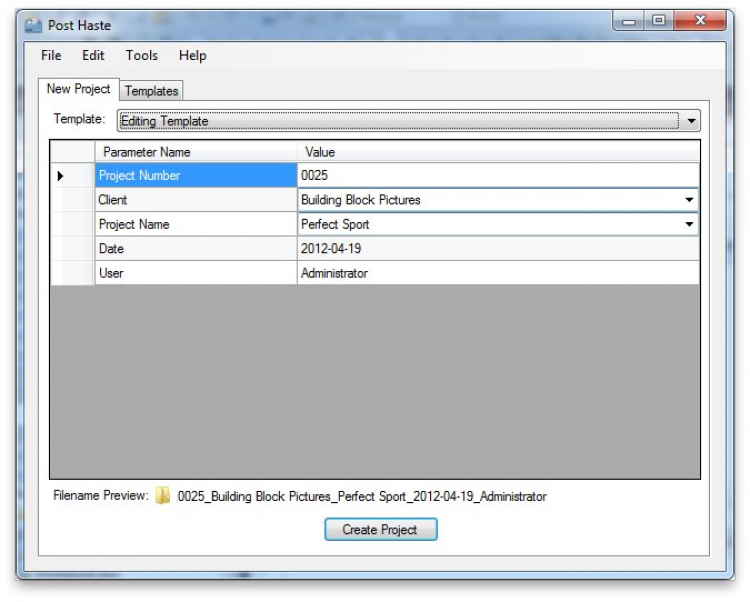Click the Create Project button
Viewport: 750px width, 602px height.
381,529
